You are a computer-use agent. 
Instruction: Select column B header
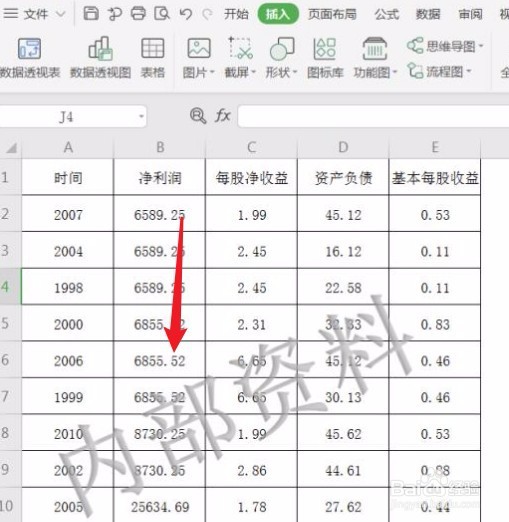pos(160,147)
